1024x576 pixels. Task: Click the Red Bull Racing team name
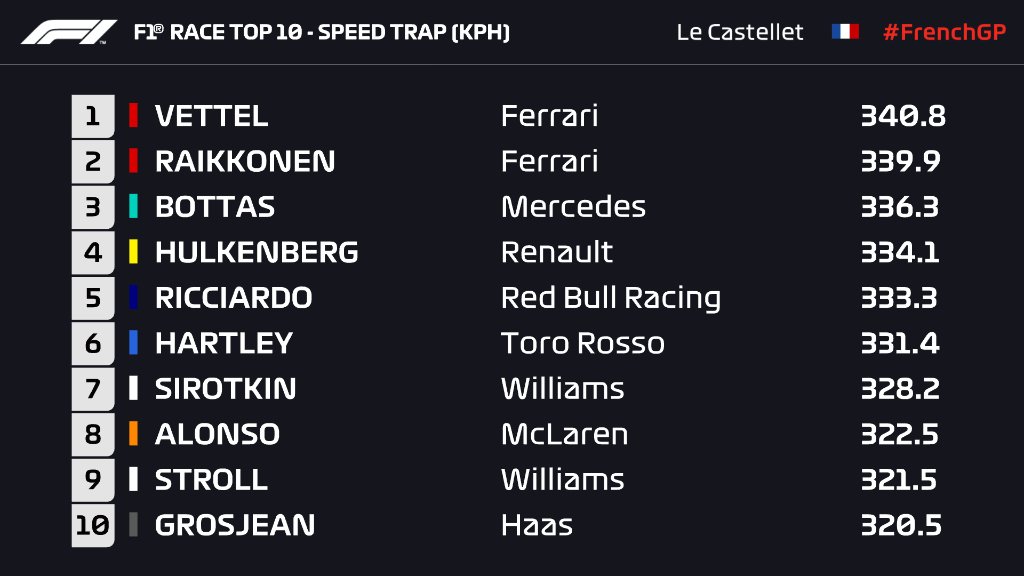click(611, 298)
